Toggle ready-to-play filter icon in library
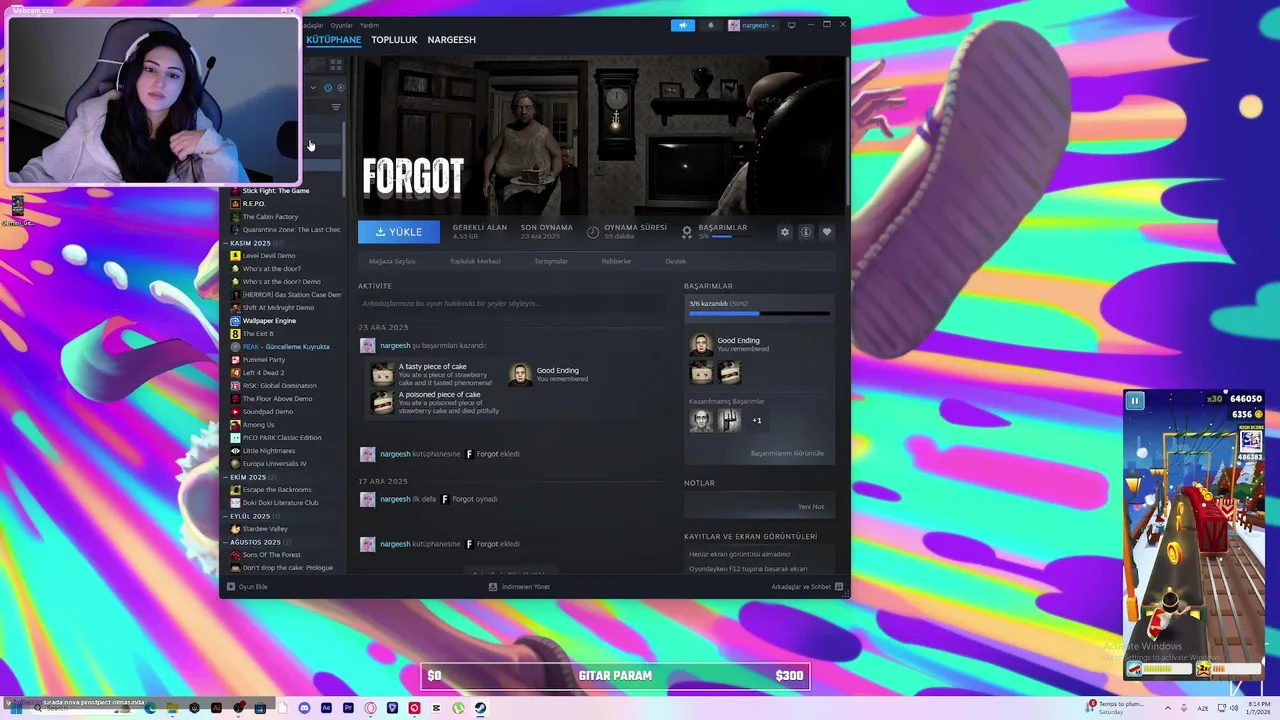Viewport: 1280px width, 720px height. tap(340, 88)
